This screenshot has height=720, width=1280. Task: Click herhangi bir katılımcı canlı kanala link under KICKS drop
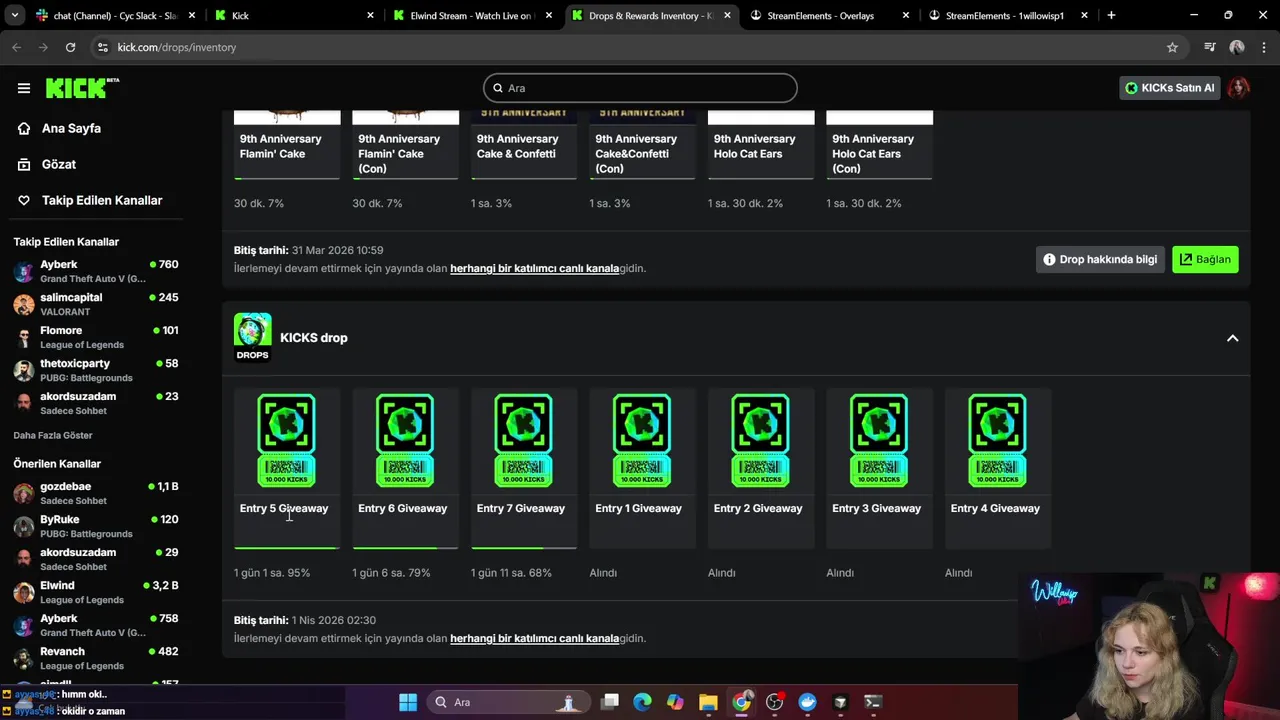534,638
